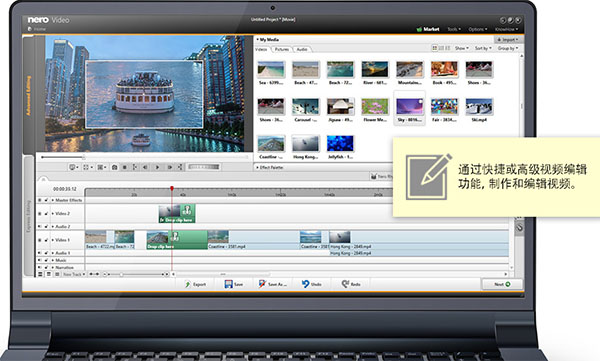Take a snapshot with the camera icon
This screenshot has width=600, height=361.
tap(114, 167)
